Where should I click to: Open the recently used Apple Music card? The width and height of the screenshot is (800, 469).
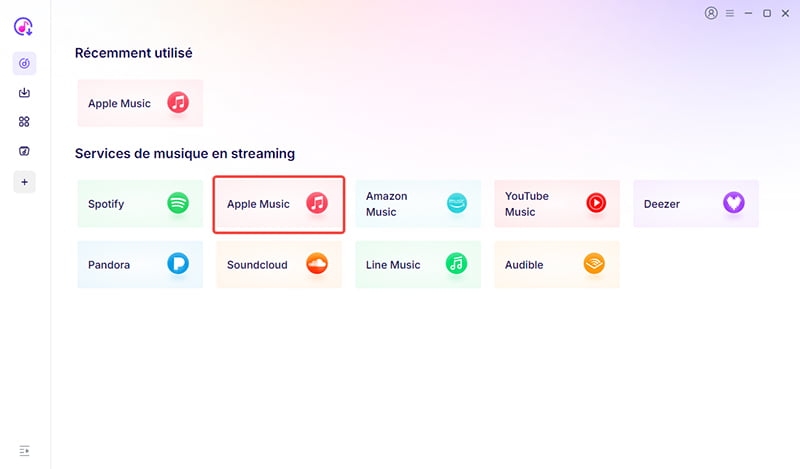pyautogui.click(x=140, y=103)
